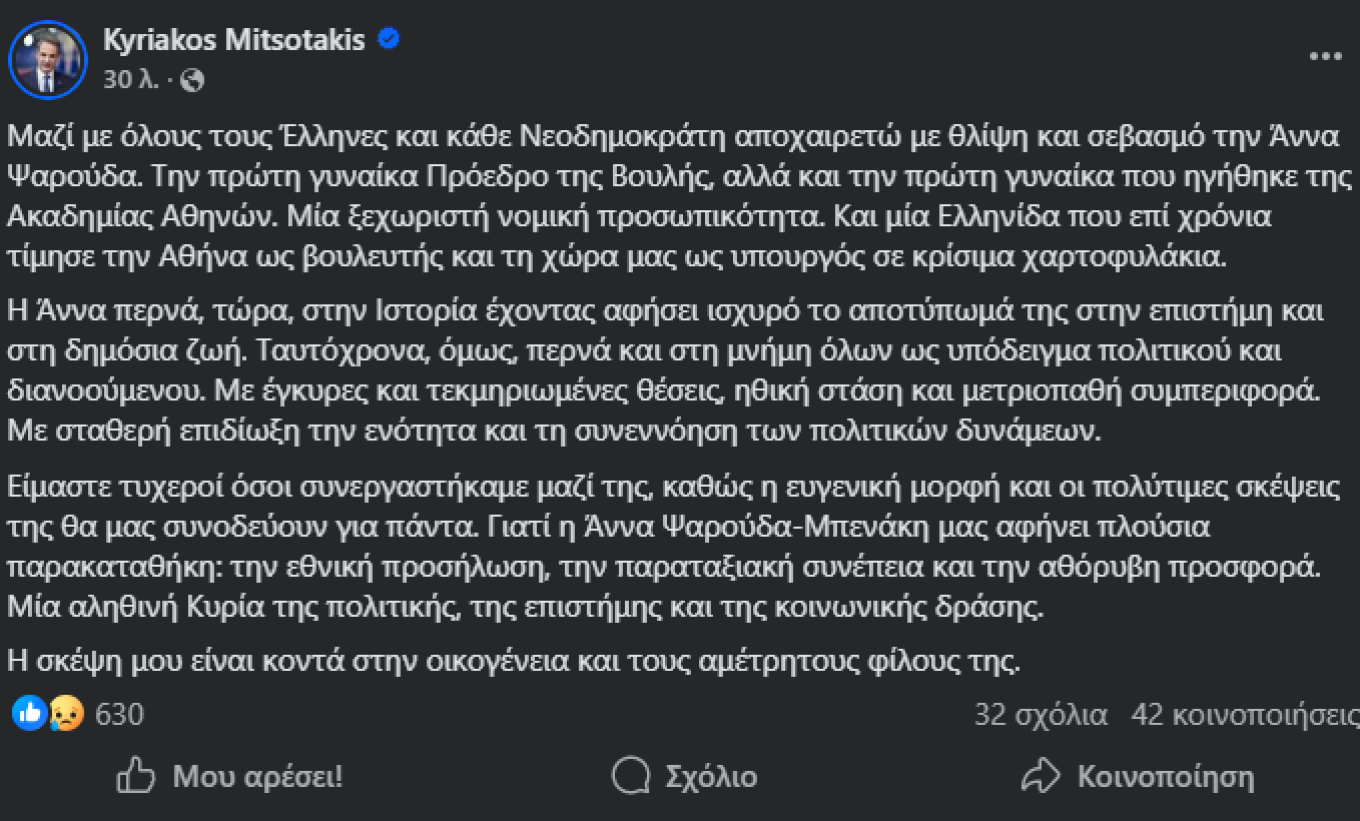Screen dimensions: 1360x821
Task: Click the last line 'Η σκέψη μου είναι'
Action: 511,660
